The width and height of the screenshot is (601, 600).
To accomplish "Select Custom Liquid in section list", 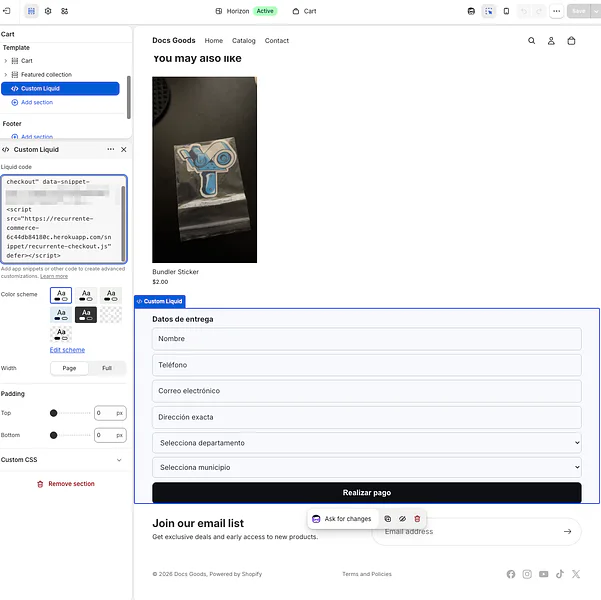I will pyautogui.click(x=61, y=89).
